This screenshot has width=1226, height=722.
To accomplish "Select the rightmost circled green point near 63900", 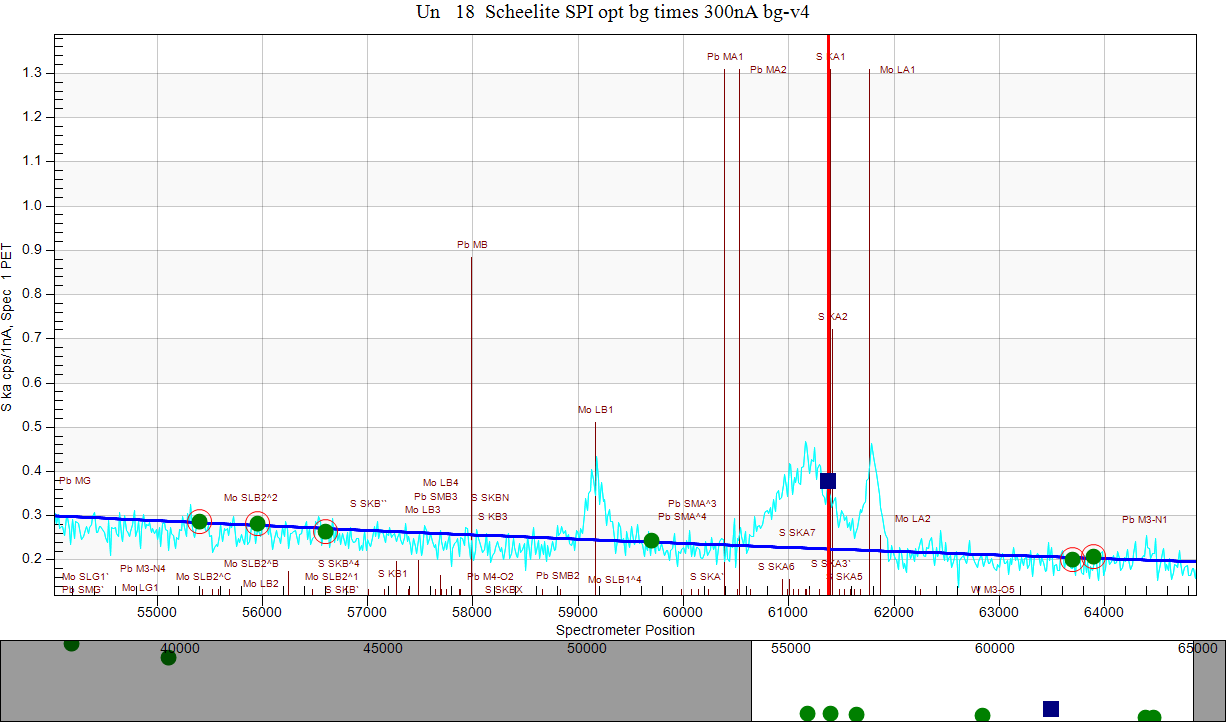I will click(1093, 557).
